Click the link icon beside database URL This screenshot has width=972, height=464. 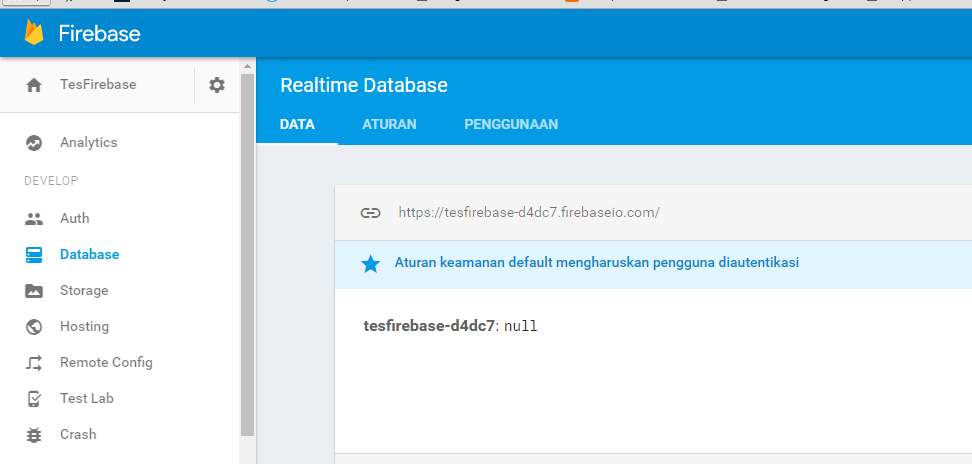point(370,212)
